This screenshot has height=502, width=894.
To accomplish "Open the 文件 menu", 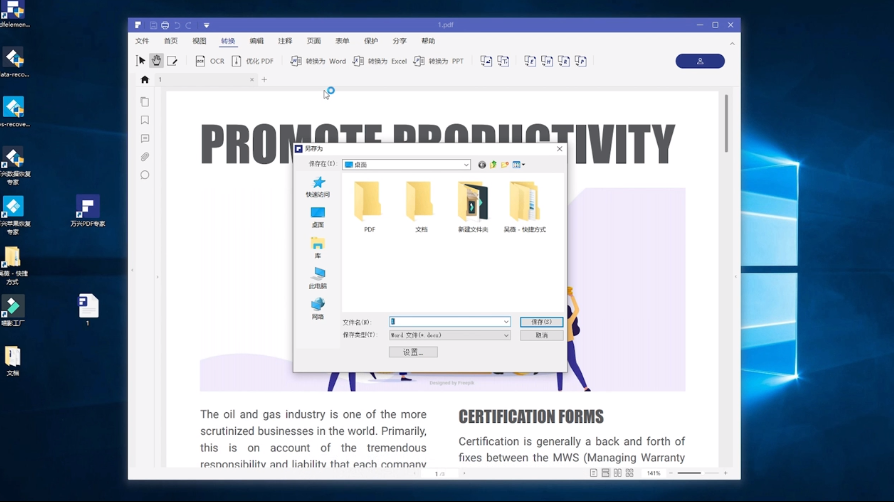I will click(142, 41).
